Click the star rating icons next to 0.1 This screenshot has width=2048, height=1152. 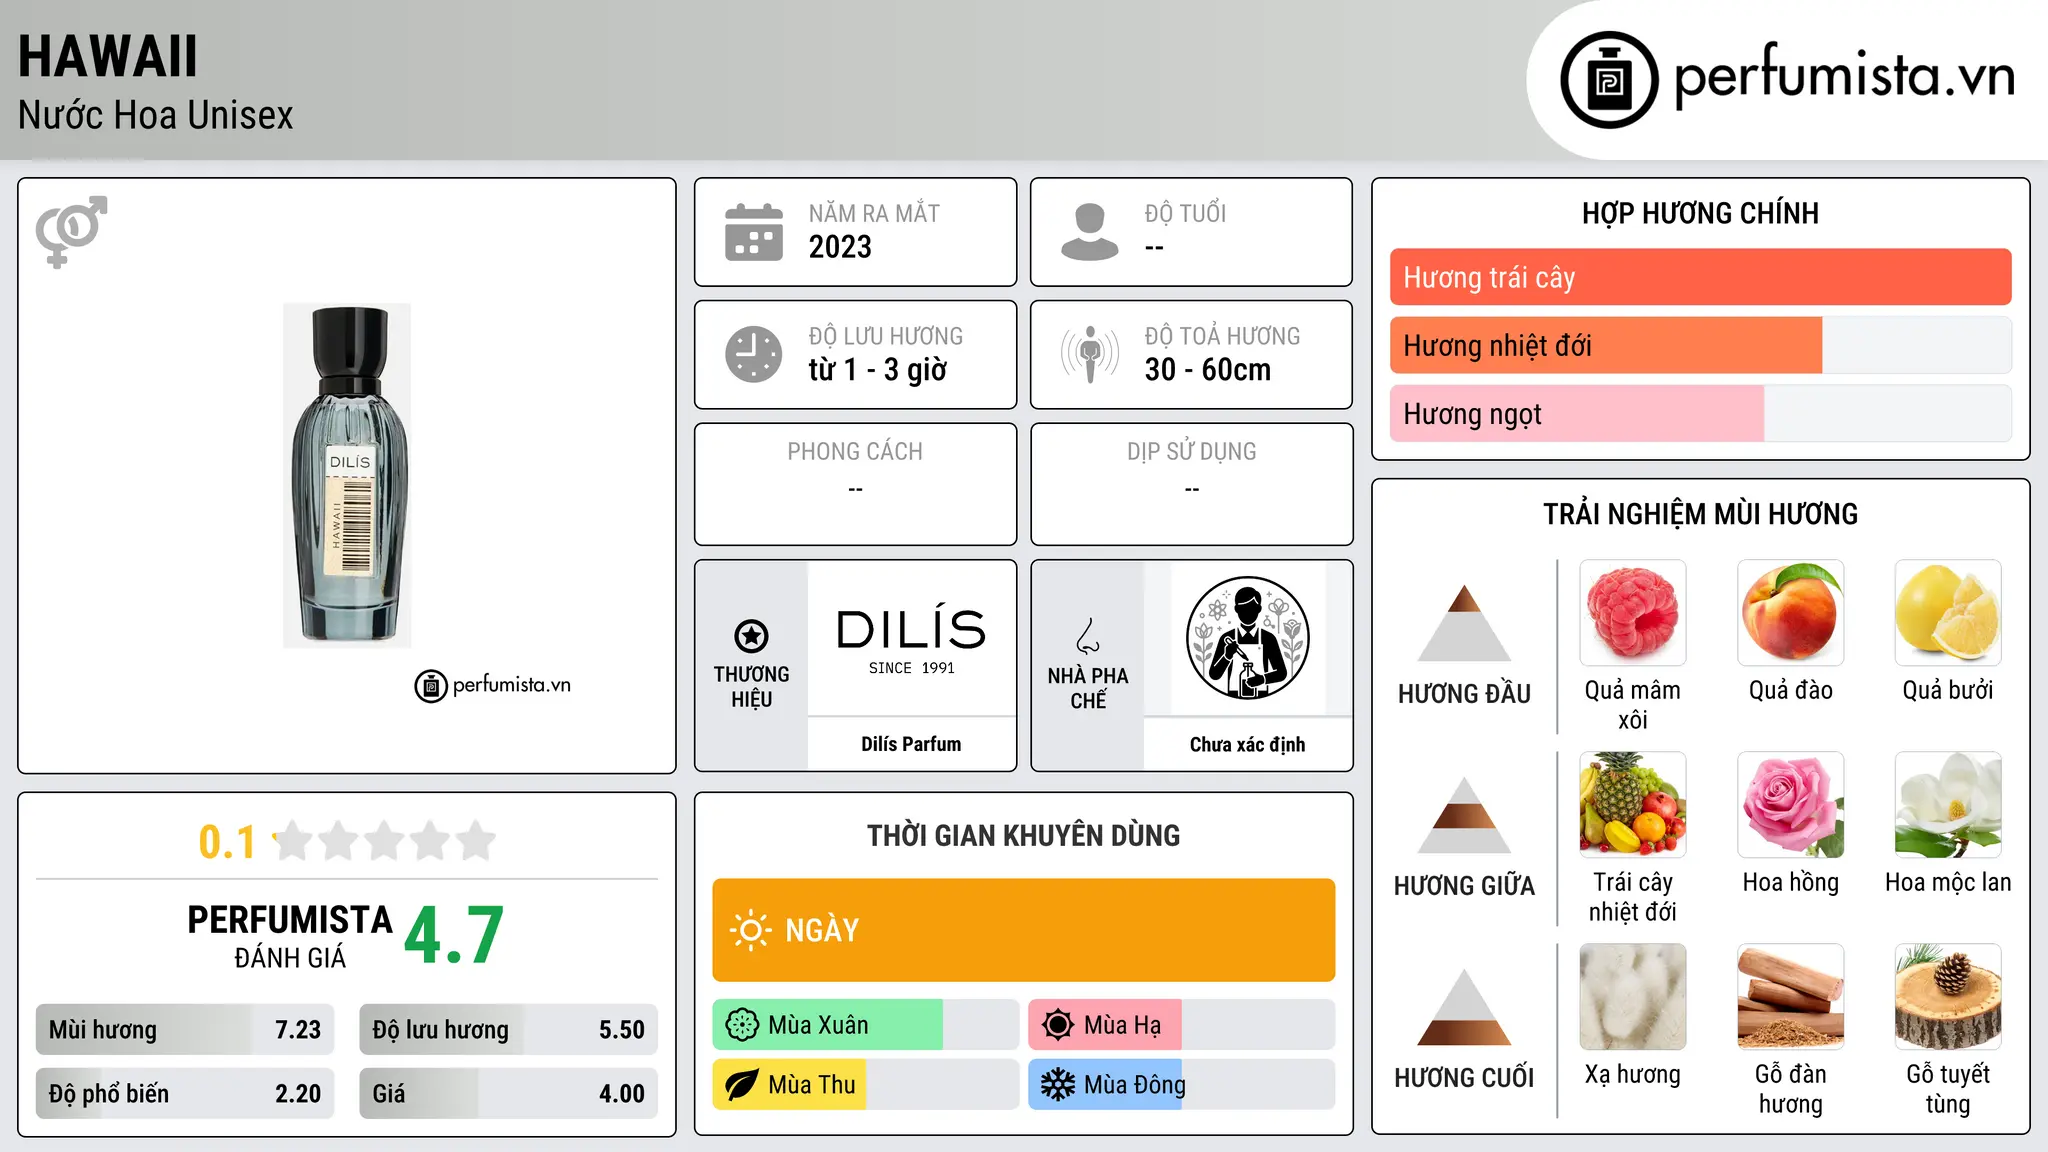pyautogui.click(x=385, y=841)
